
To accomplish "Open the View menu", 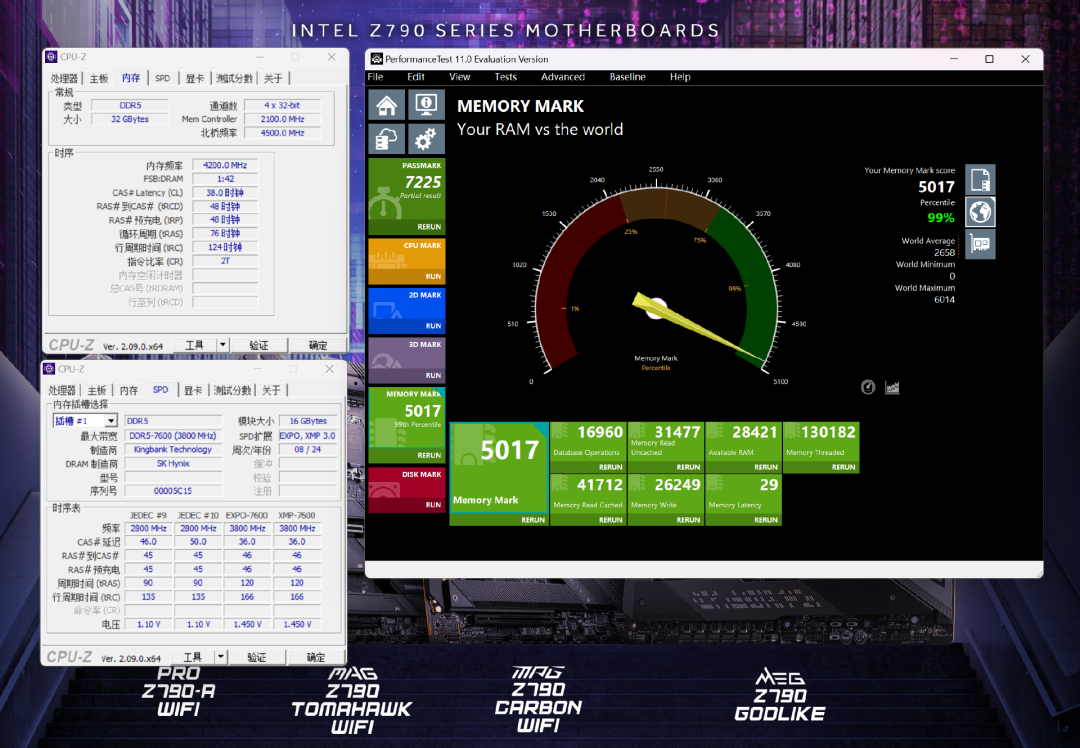I will [x=459, y=77].
